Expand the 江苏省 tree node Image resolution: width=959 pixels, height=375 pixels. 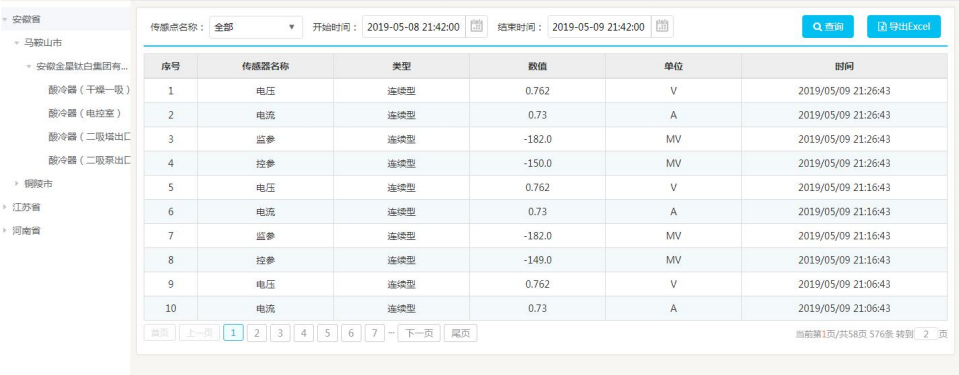[x=5, y=207]
